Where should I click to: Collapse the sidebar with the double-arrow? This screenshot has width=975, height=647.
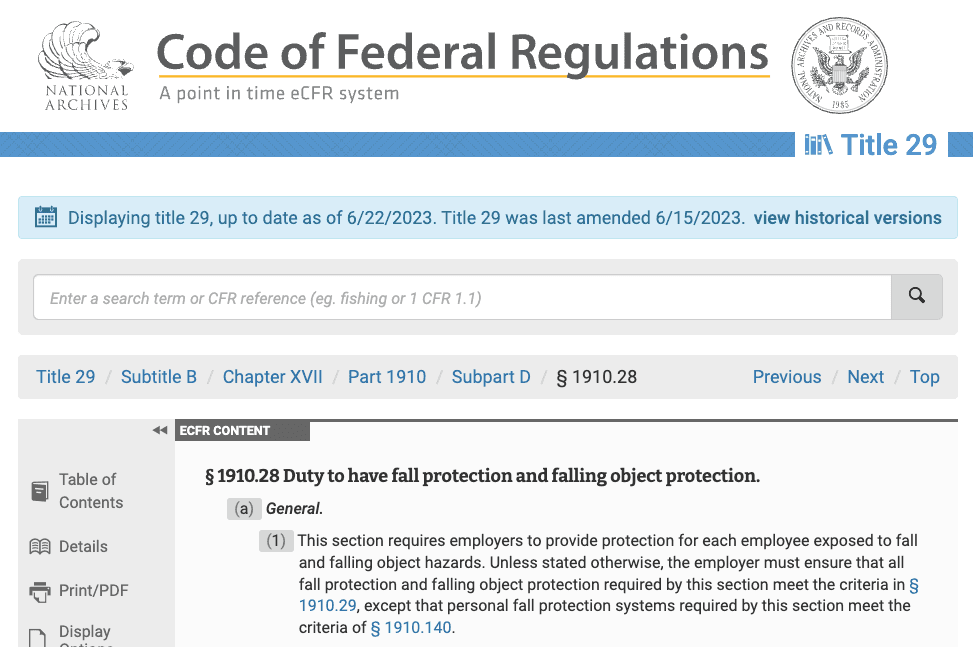tap(160, 430)
